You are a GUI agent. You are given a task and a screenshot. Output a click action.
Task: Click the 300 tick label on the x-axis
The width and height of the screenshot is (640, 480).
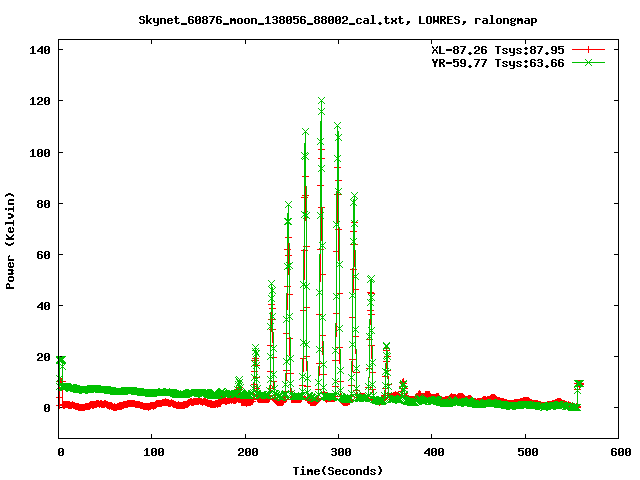(x=341, y=452)
